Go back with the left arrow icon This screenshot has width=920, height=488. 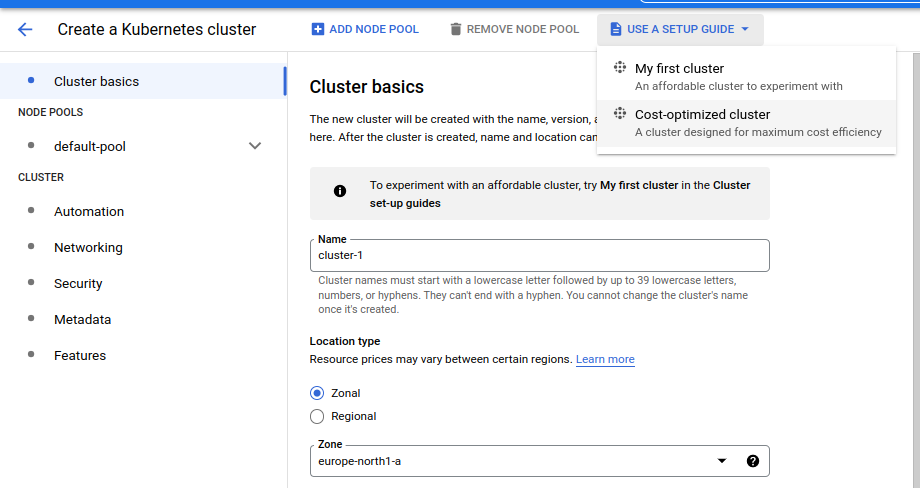pyautogui.click(x=25, y=29)
